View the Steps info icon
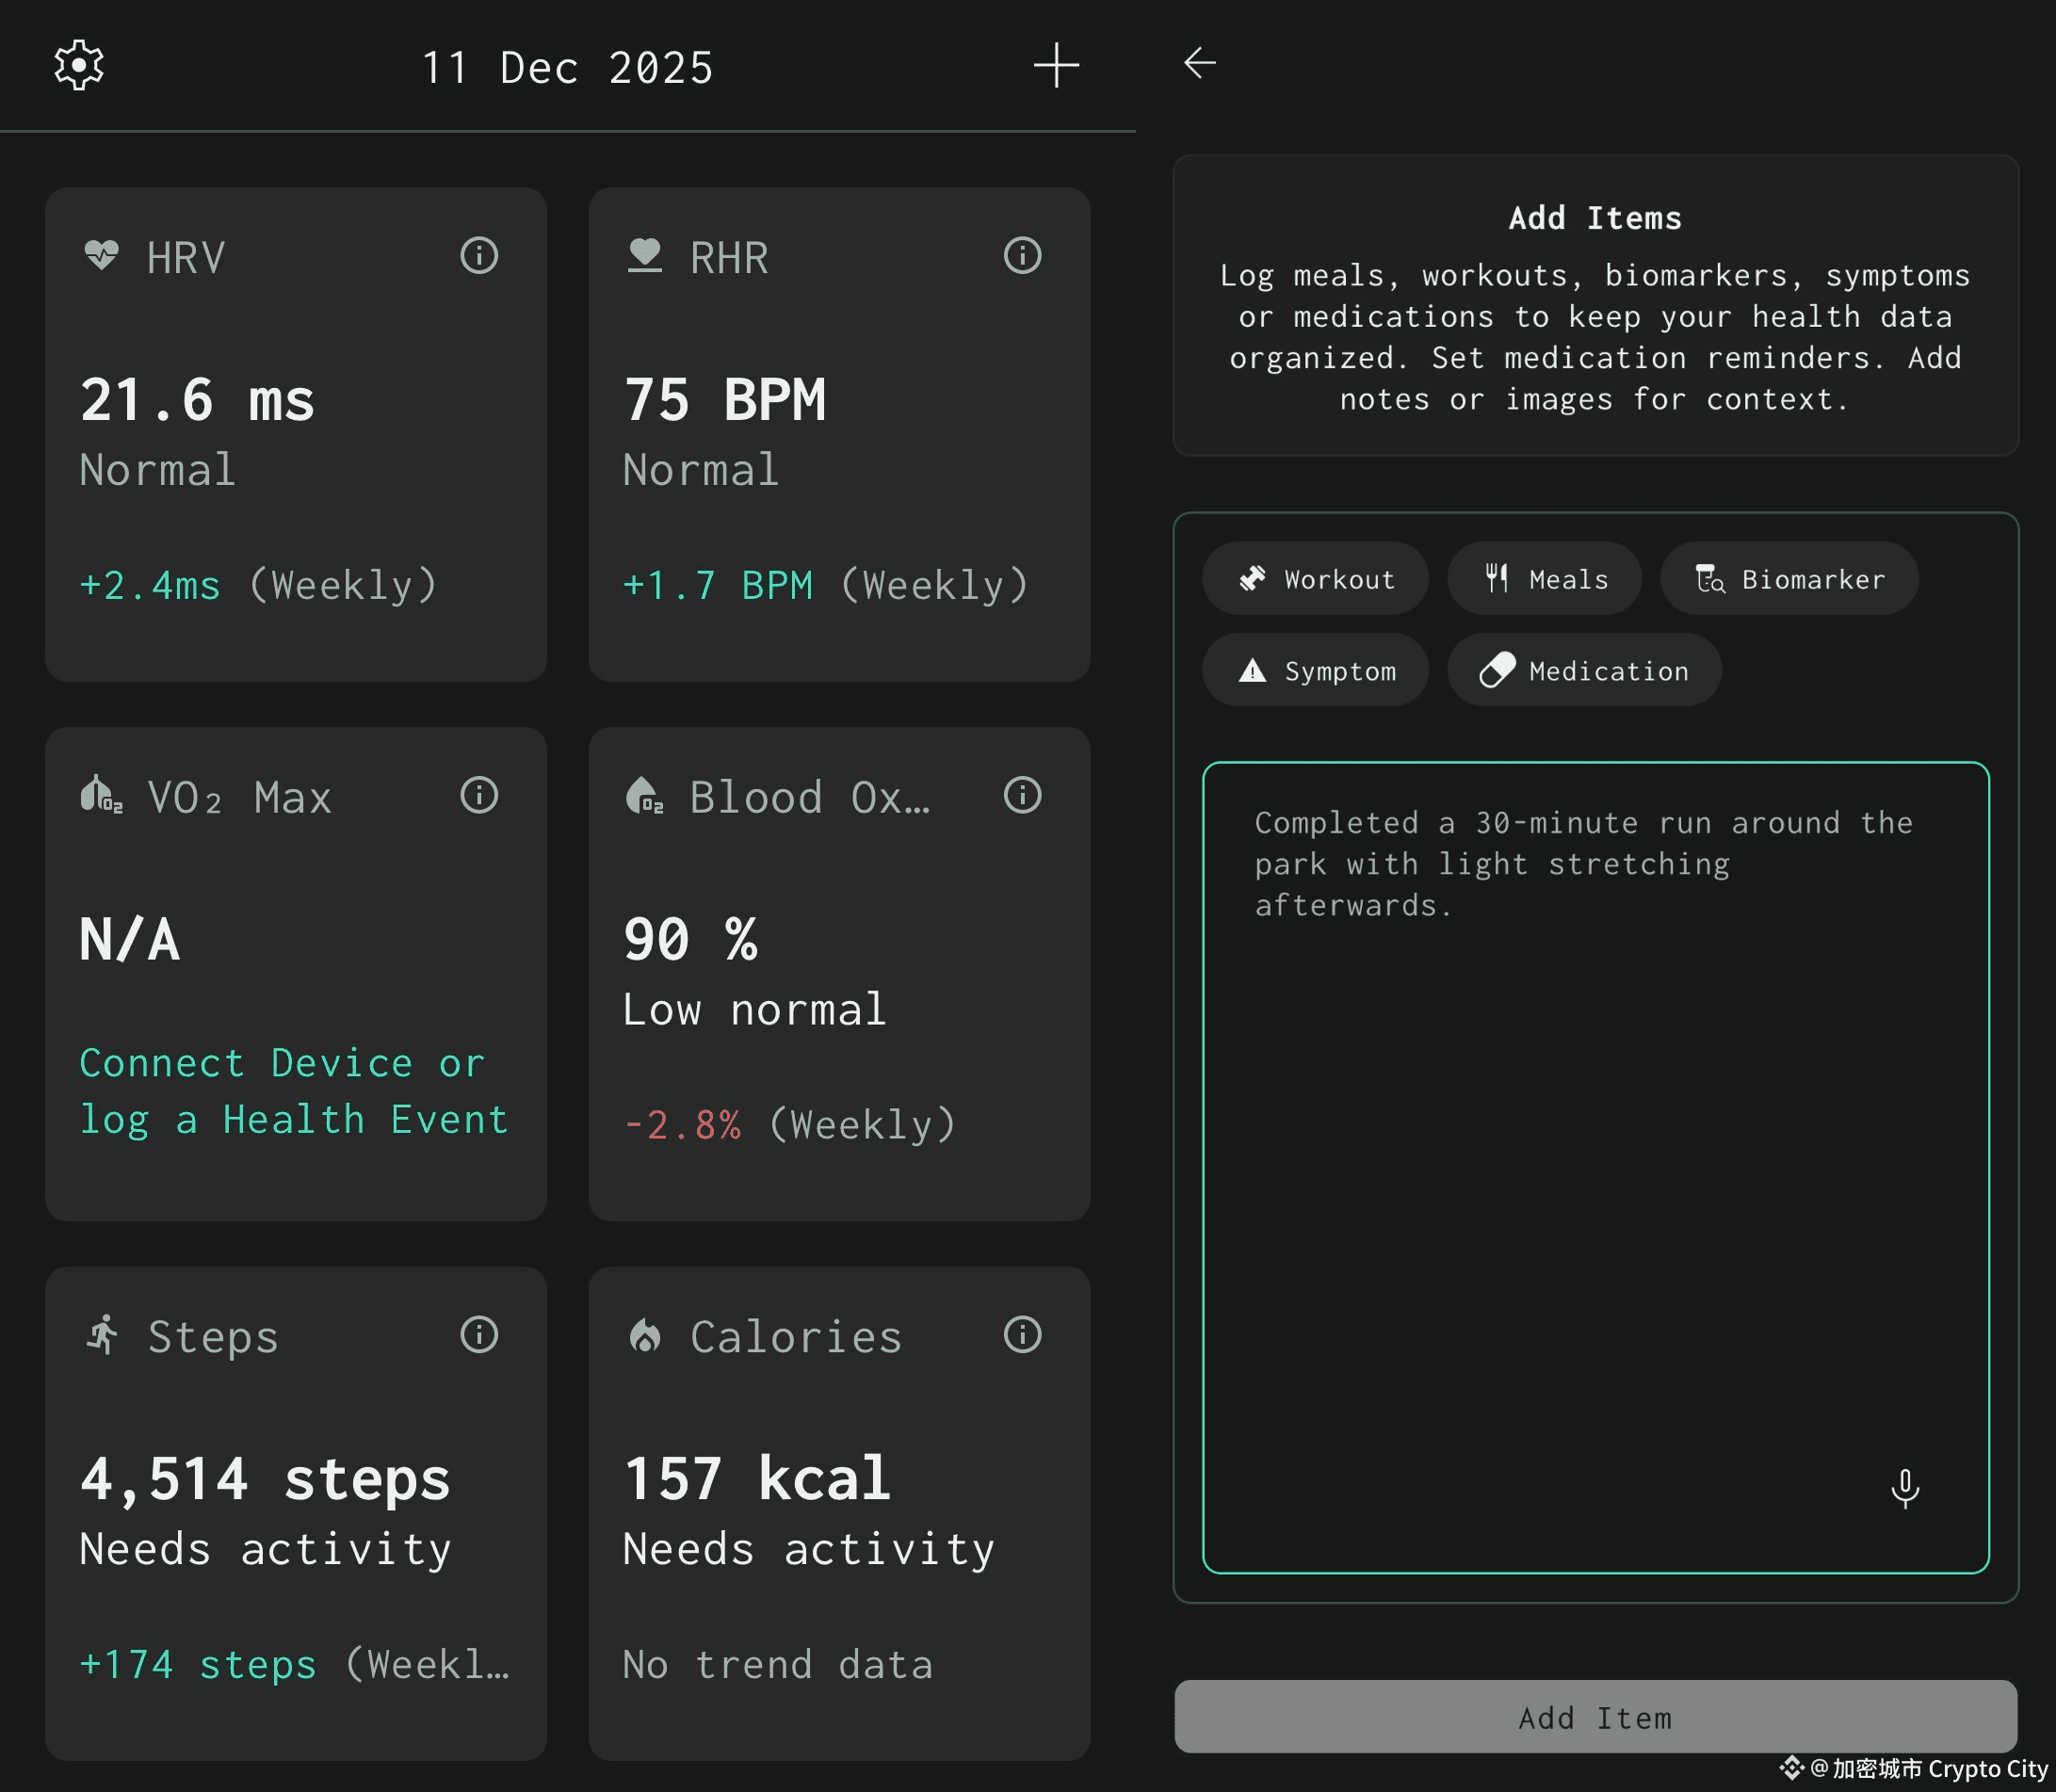The height and width of the screenshot is (1792, 2056). pyautogui.click(x=480, y=1335)
